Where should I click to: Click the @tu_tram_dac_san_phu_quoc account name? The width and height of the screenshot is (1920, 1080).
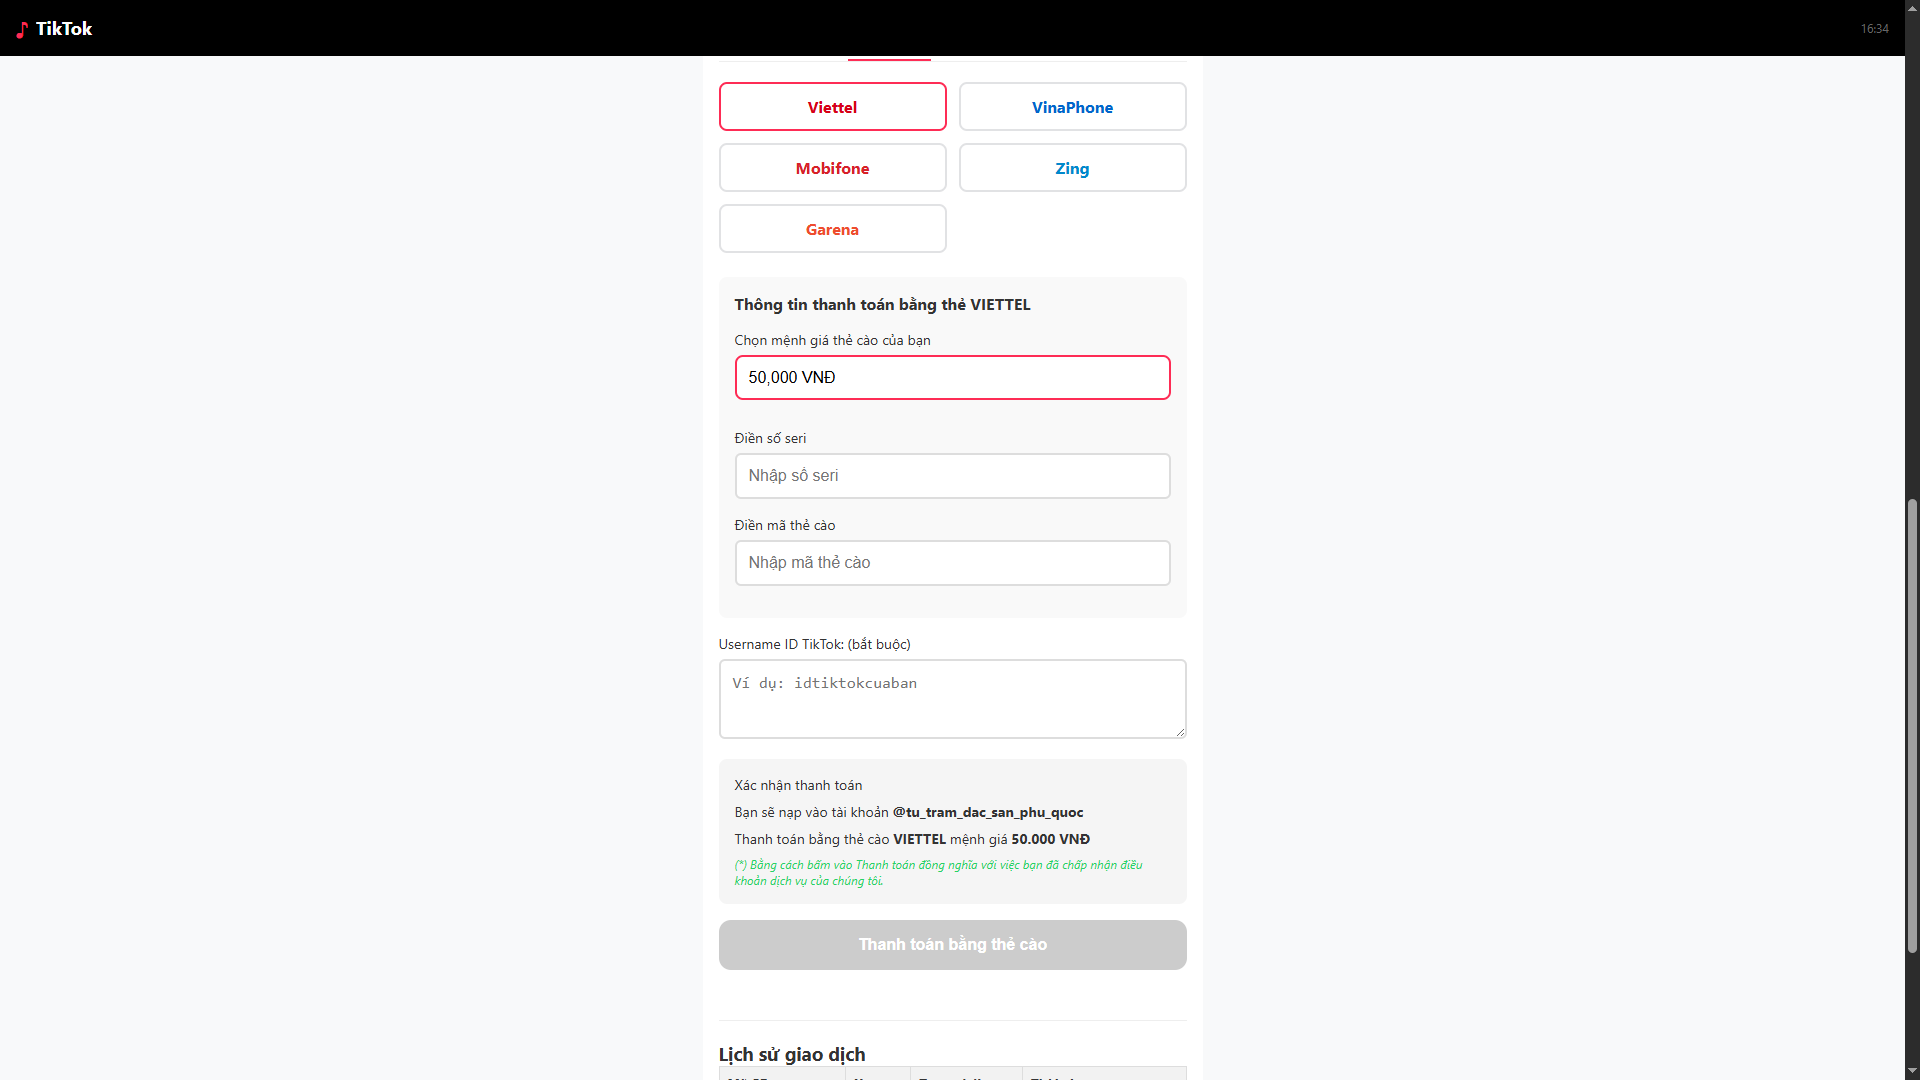[987, 812]
